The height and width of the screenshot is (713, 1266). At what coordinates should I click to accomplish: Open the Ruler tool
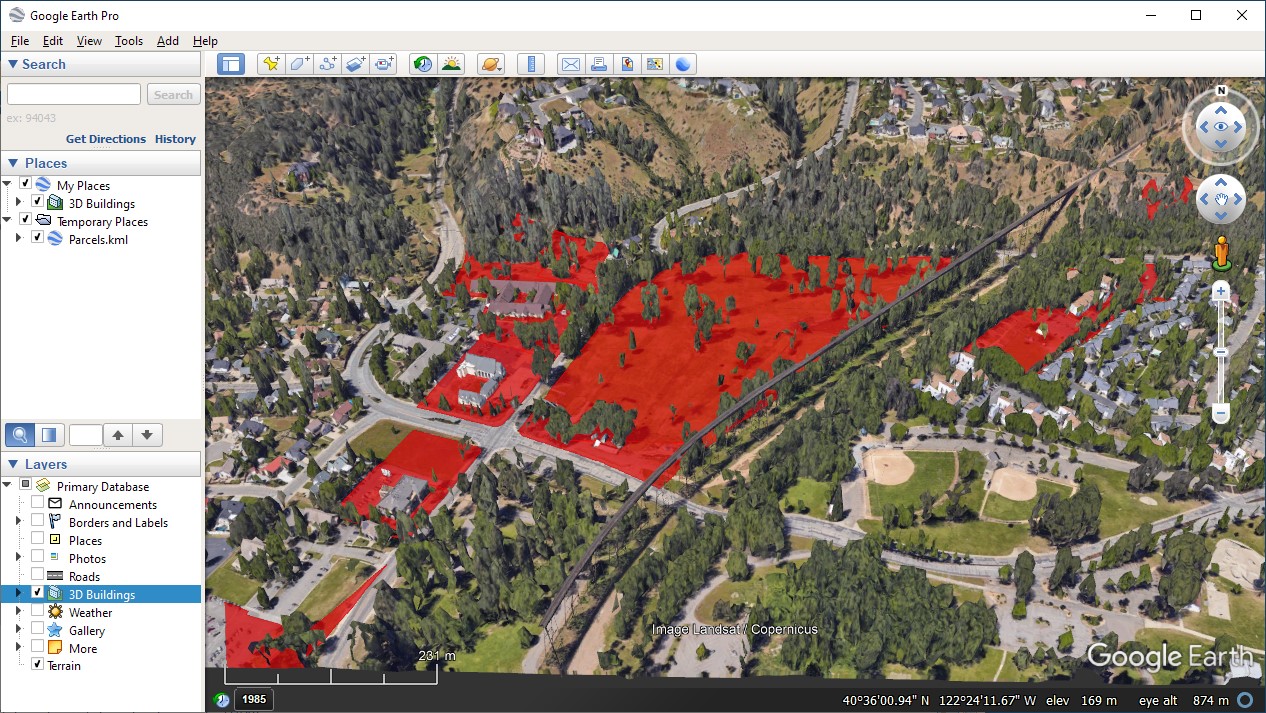point(531,64)
